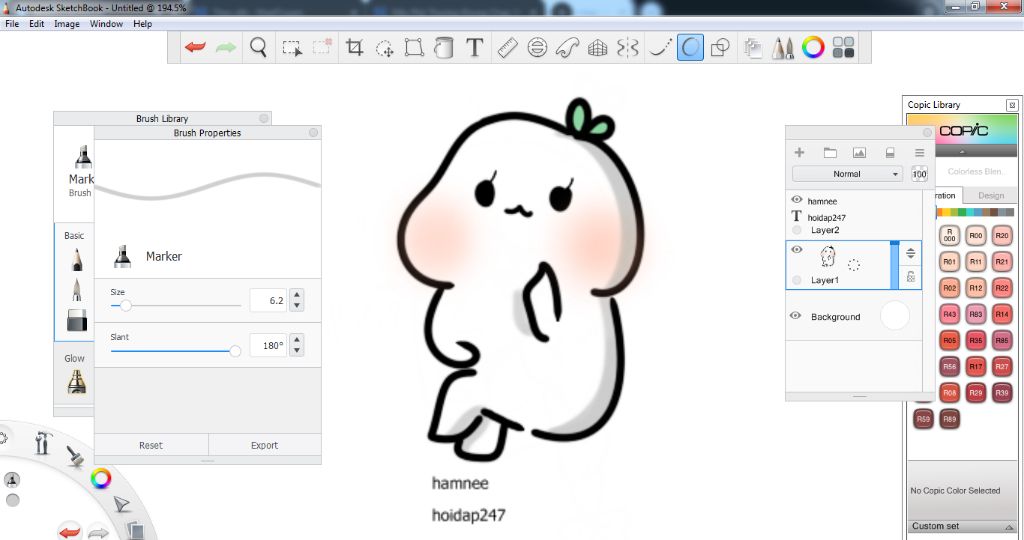Toggle visibility of the hamnee layer
The image size is (1024, 540).
pos(796,200)
